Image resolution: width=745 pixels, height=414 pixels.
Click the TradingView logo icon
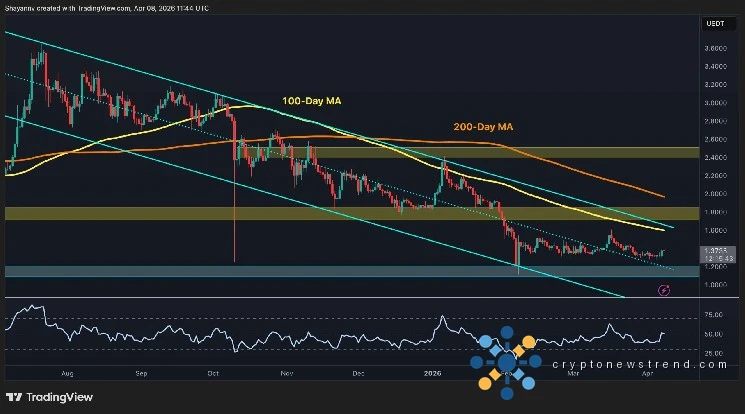pos(16,397)
